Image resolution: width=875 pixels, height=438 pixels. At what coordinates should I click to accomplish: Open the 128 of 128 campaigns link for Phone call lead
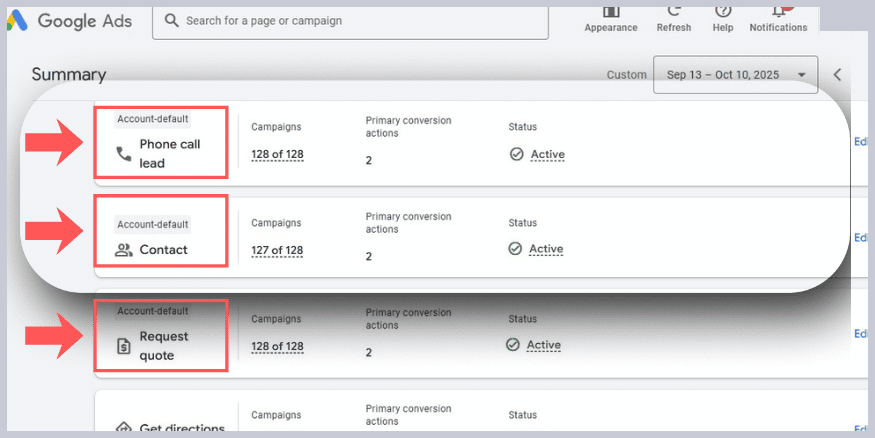[277, 155]
